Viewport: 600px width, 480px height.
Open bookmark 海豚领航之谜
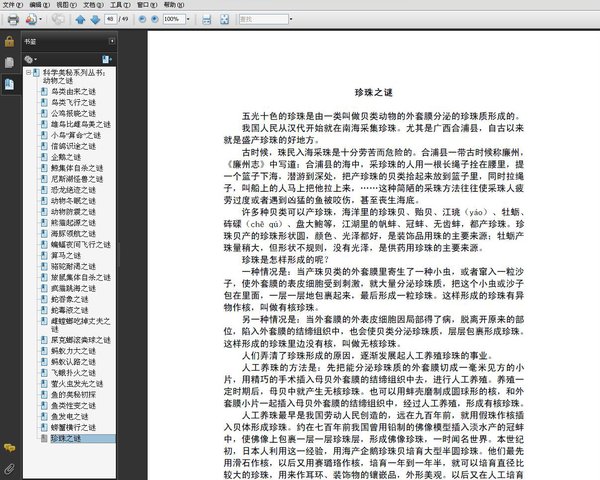(73, 233)
